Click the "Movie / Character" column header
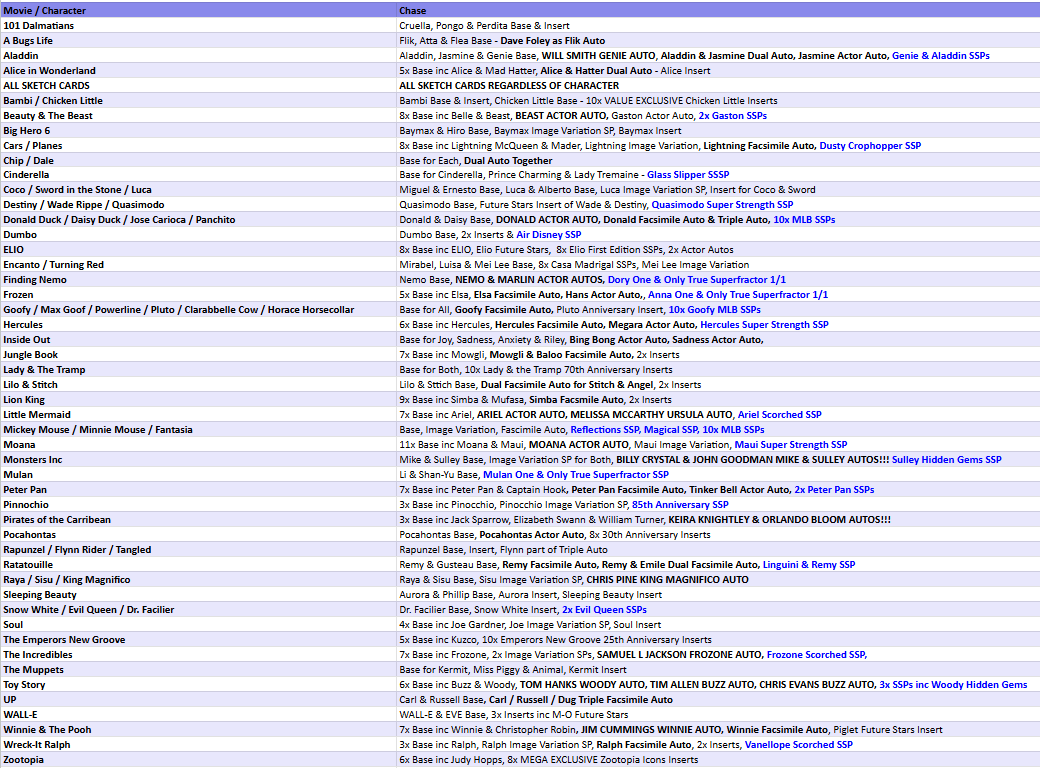Screen dimensions: 1040x768 pos(38,10)
